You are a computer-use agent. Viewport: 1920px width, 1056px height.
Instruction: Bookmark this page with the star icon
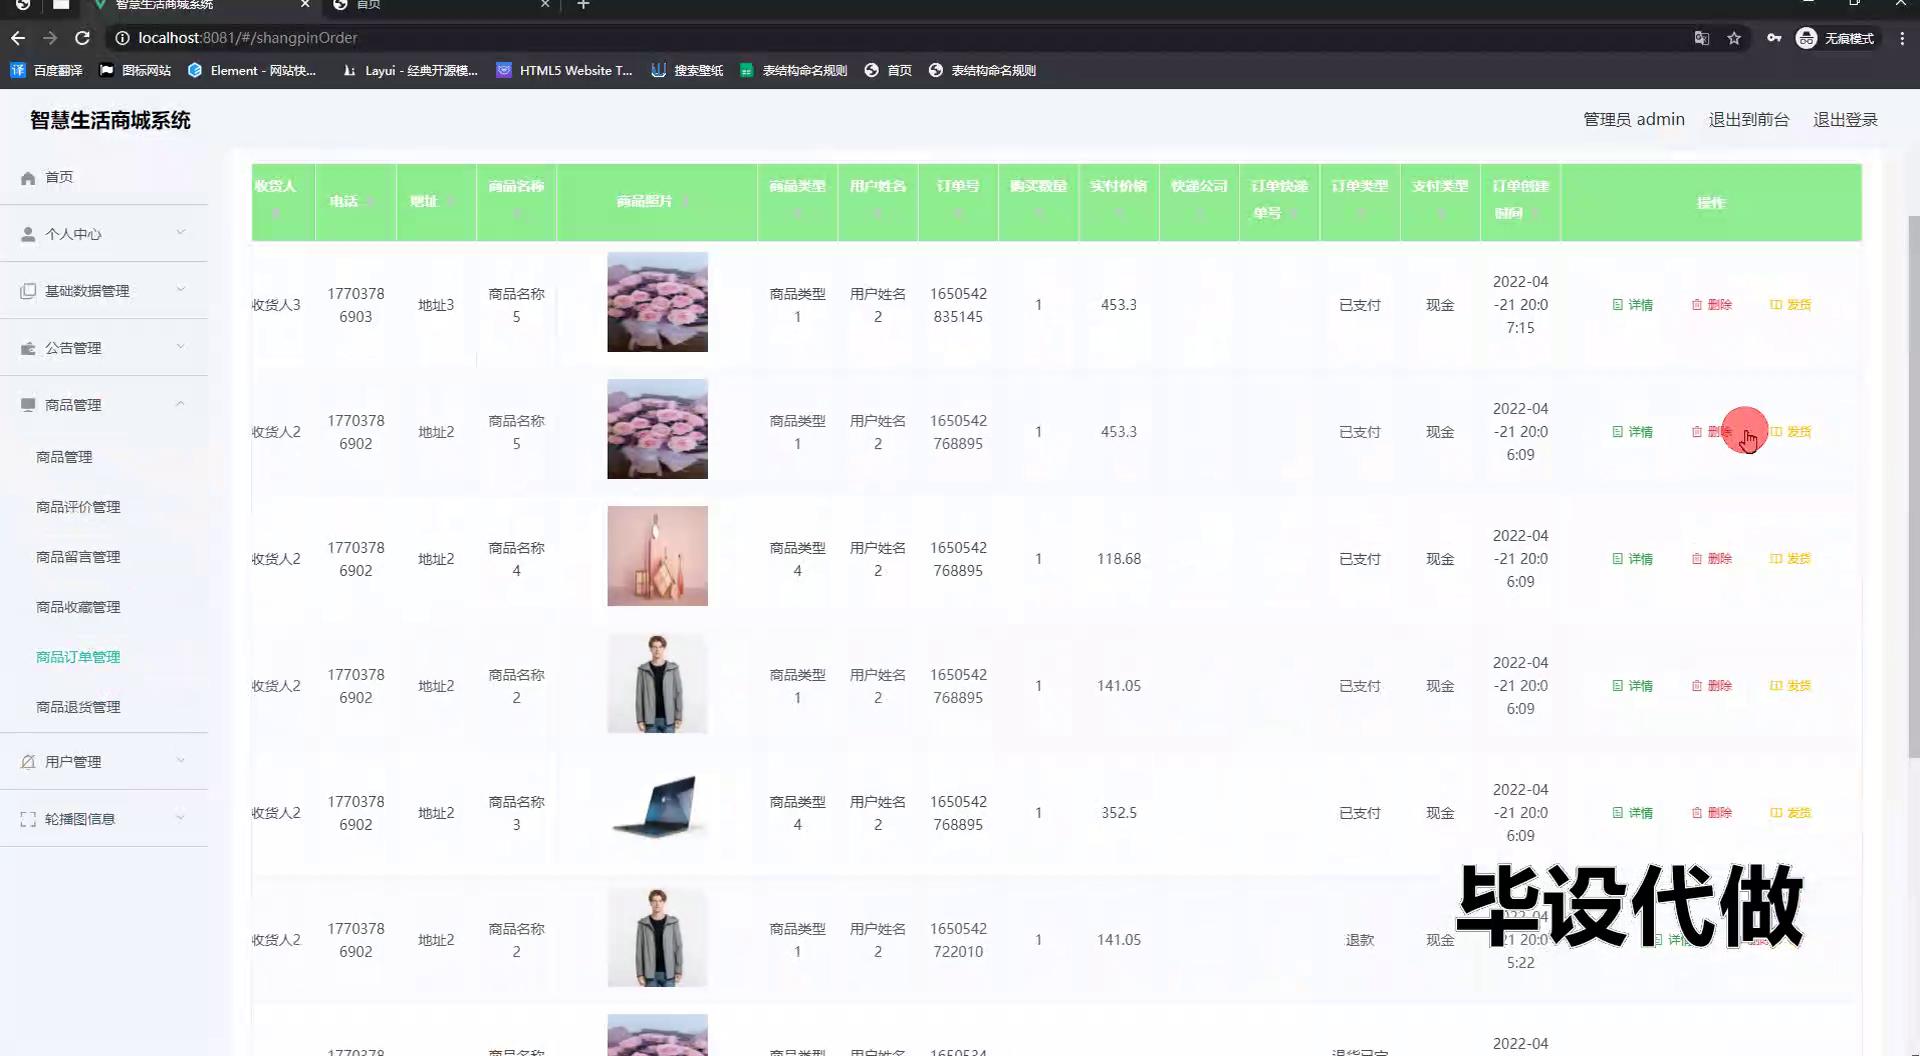[1734, 38]
